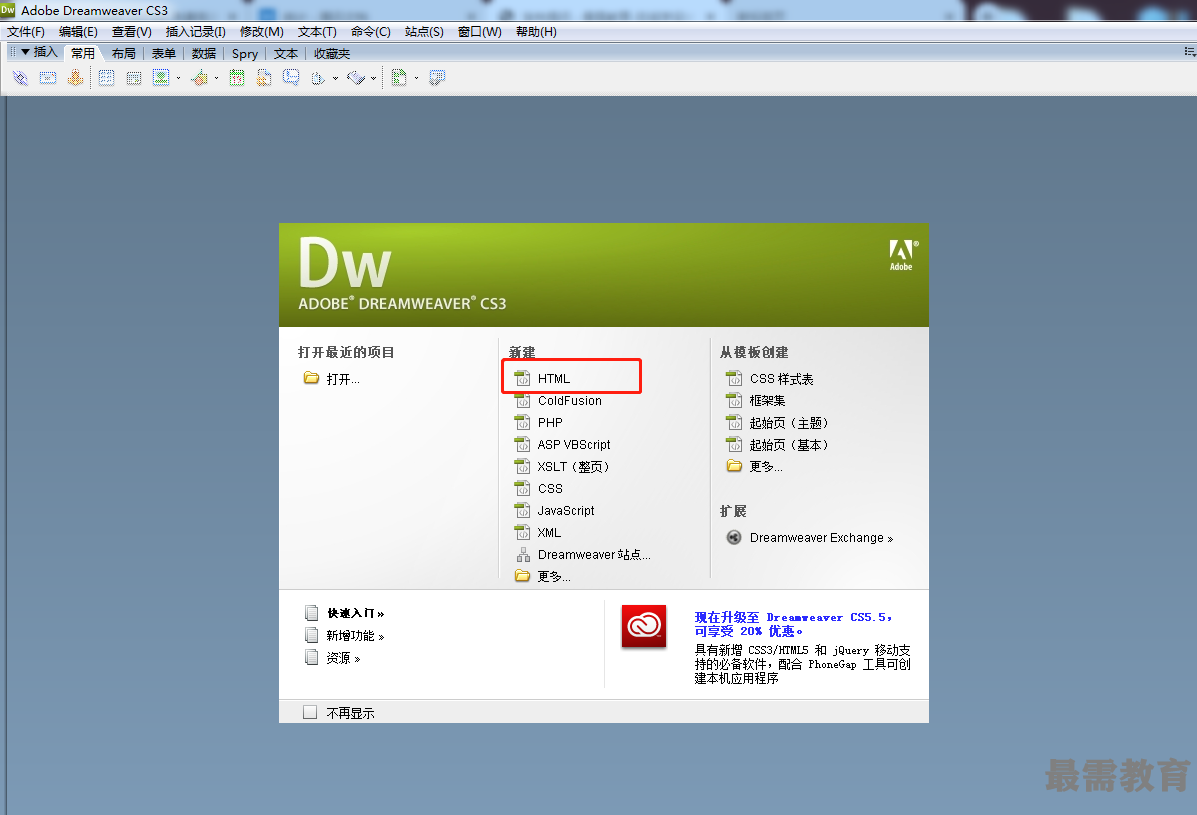This screenshot has height=815, width=1197.
Task: Create a new ASP VBScript document
Action: click(x=573, y=444)
